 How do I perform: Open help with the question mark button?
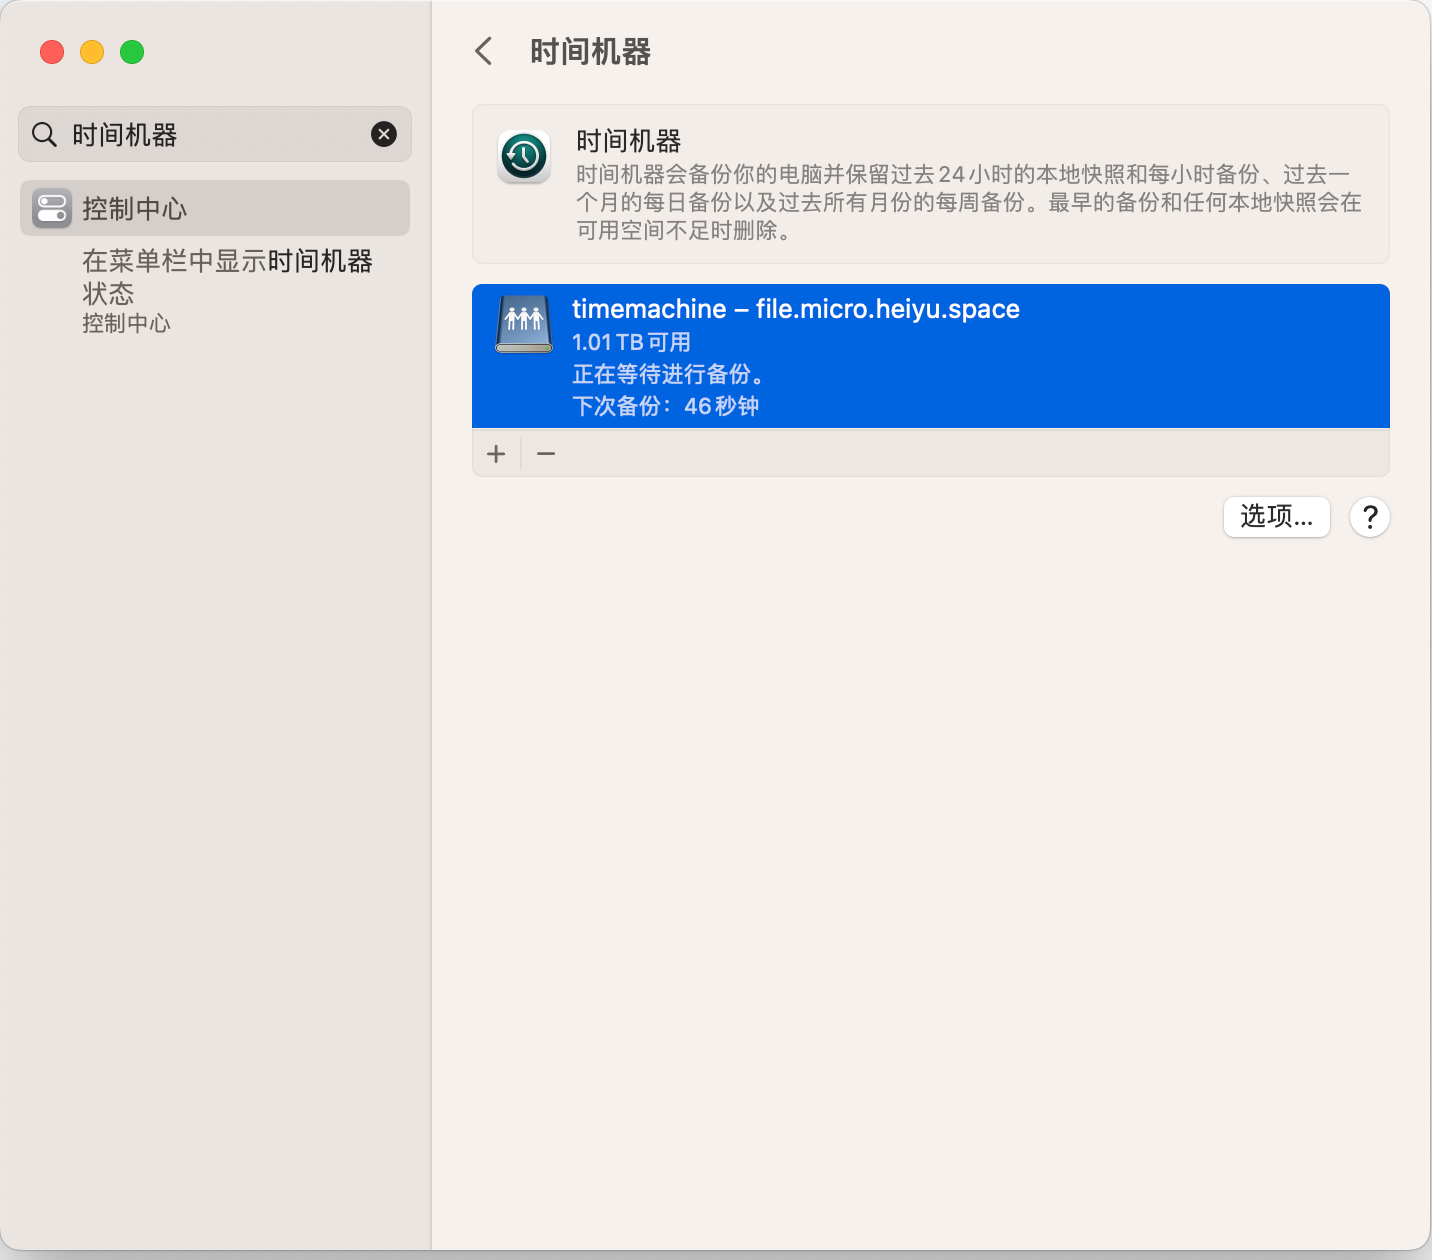(1370, 517)
